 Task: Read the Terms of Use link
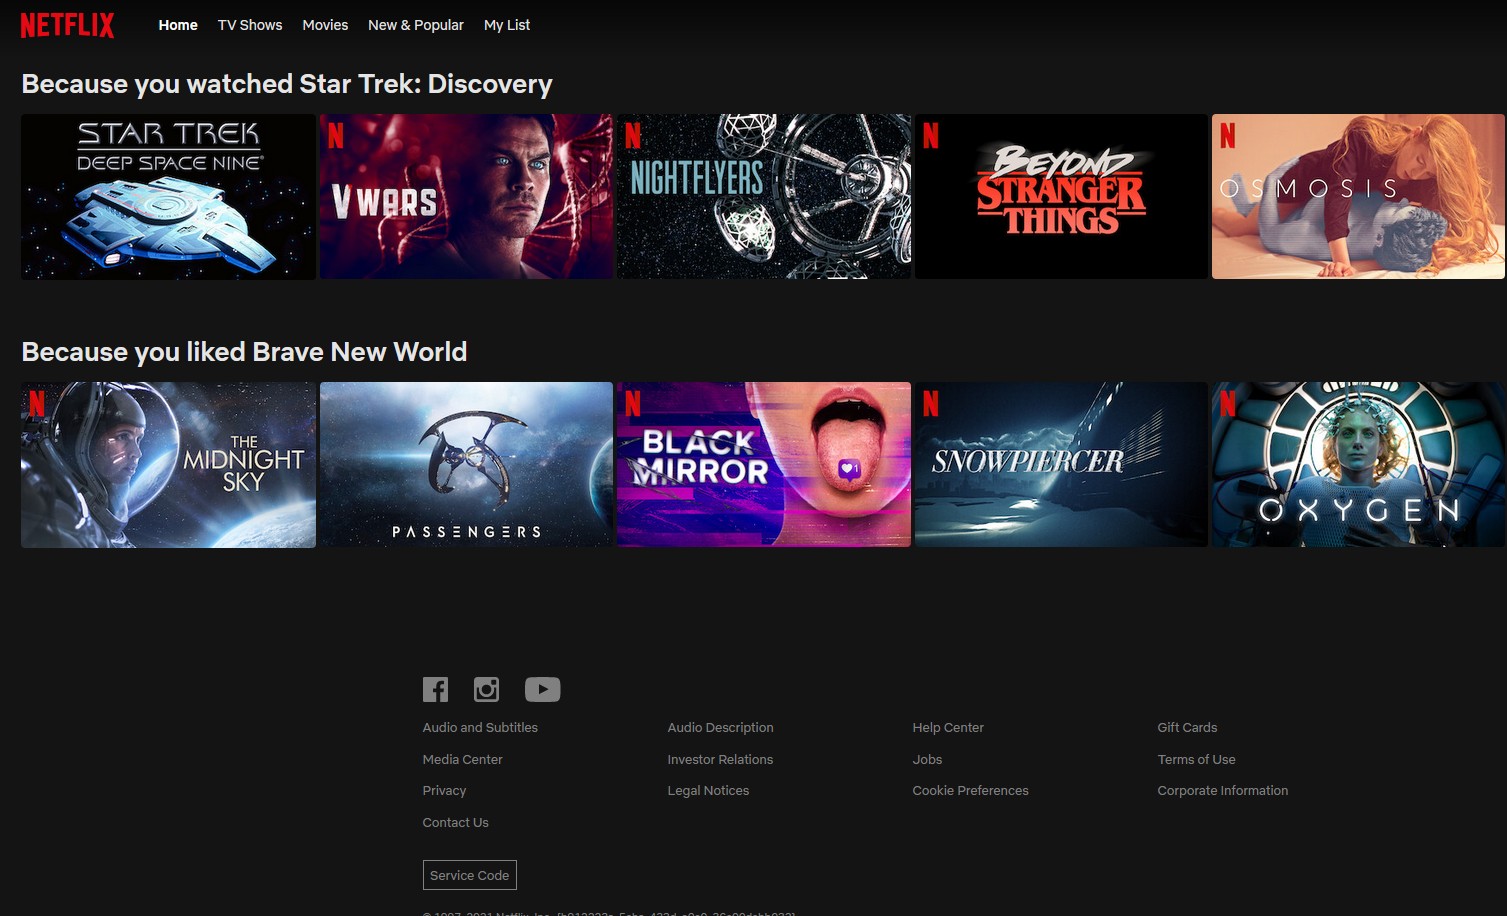coord(1196,759)
